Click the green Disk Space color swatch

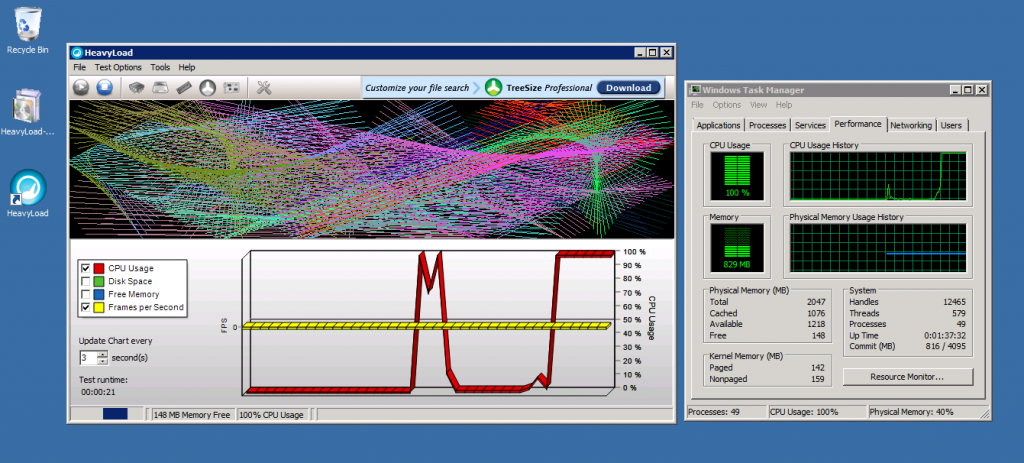(x=99, y=281)
